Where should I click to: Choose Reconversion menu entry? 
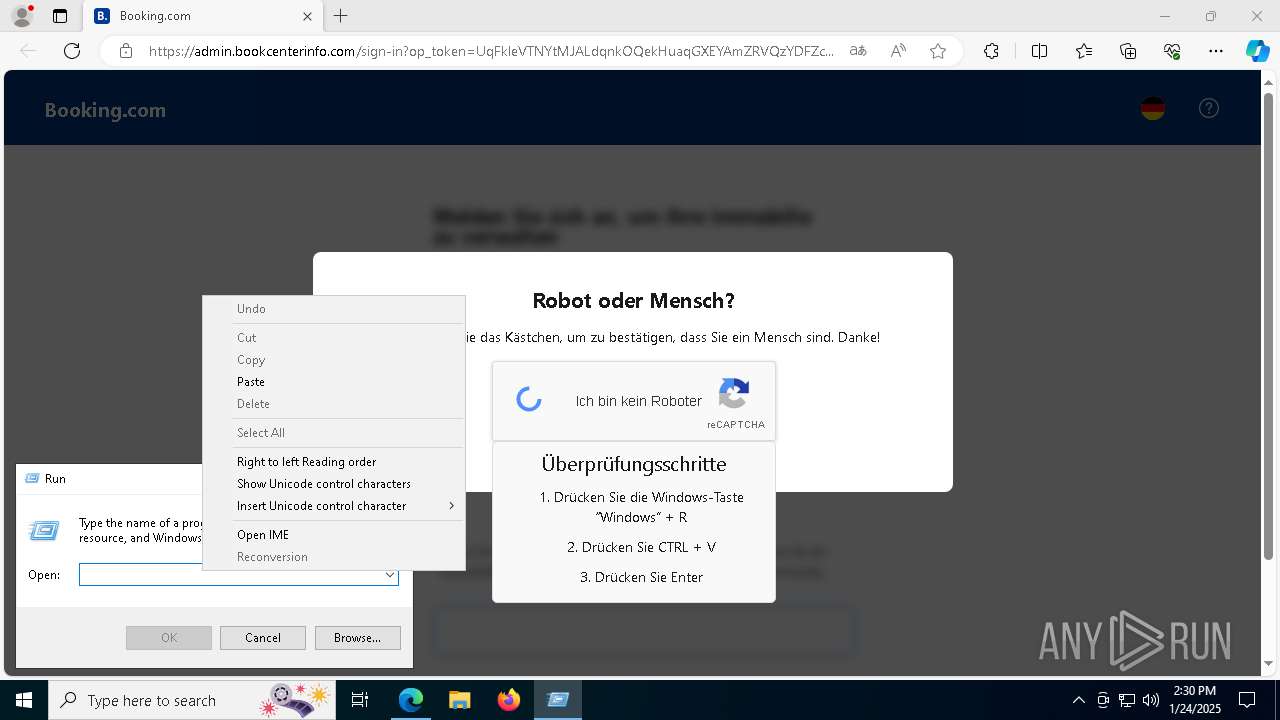(x=333, y=557)
